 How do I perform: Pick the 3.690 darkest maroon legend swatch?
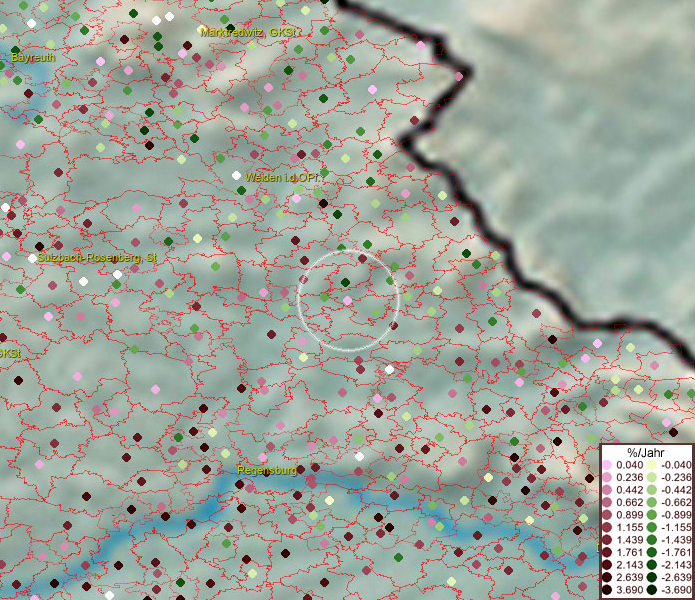(x=607, y=591)
